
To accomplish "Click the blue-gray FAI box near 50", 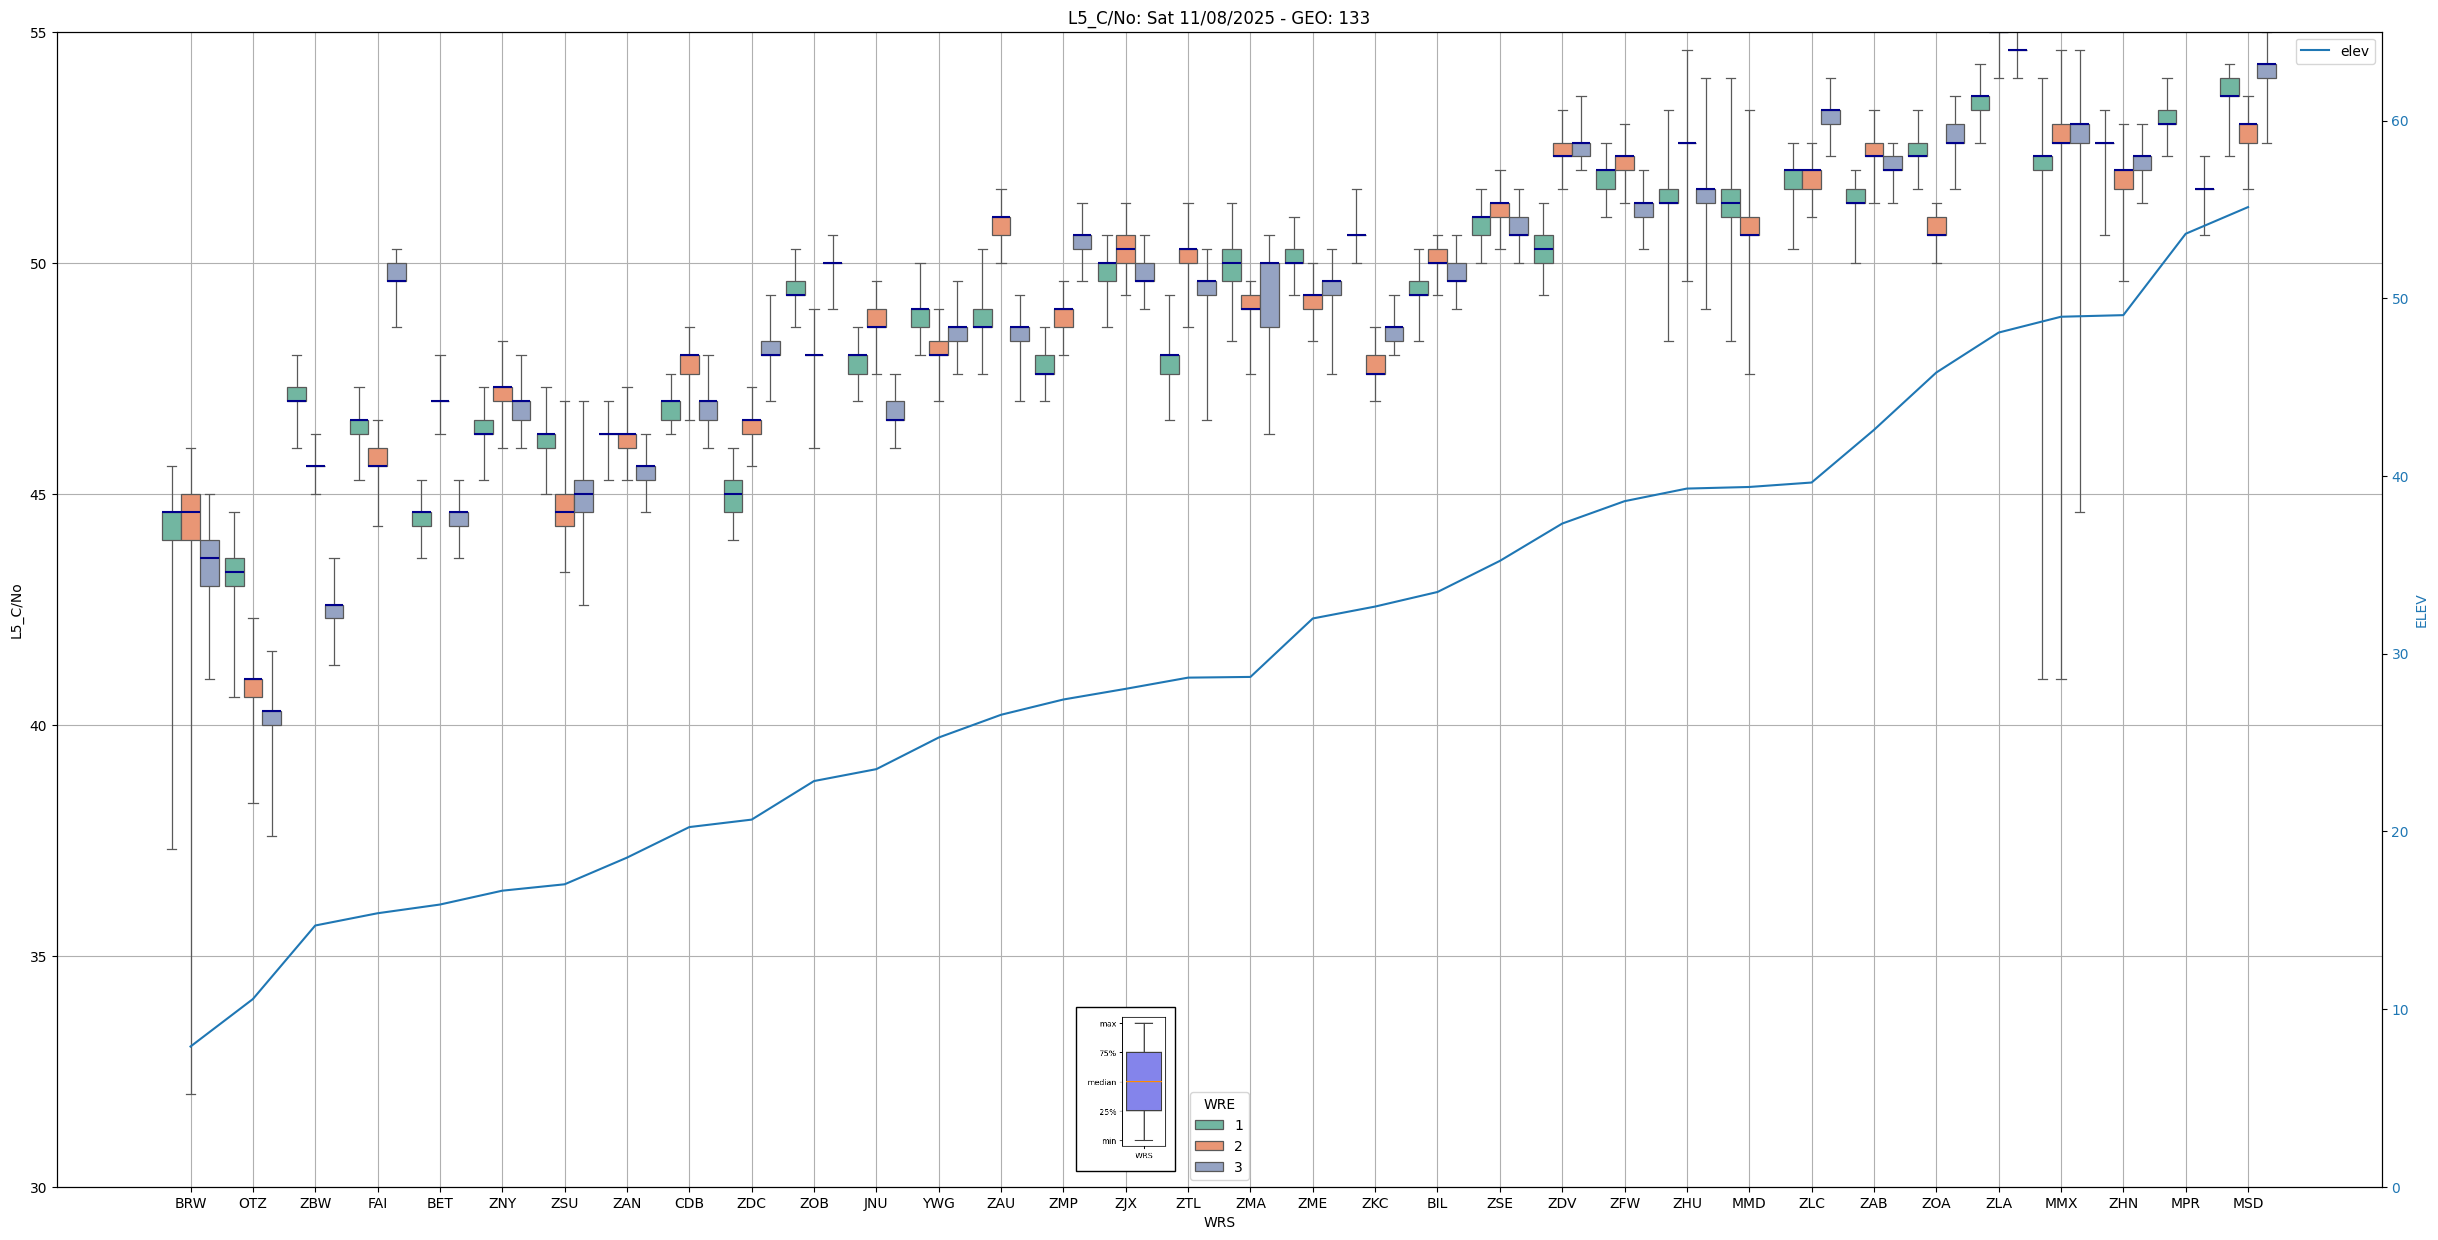I will (x=396, y=272).
